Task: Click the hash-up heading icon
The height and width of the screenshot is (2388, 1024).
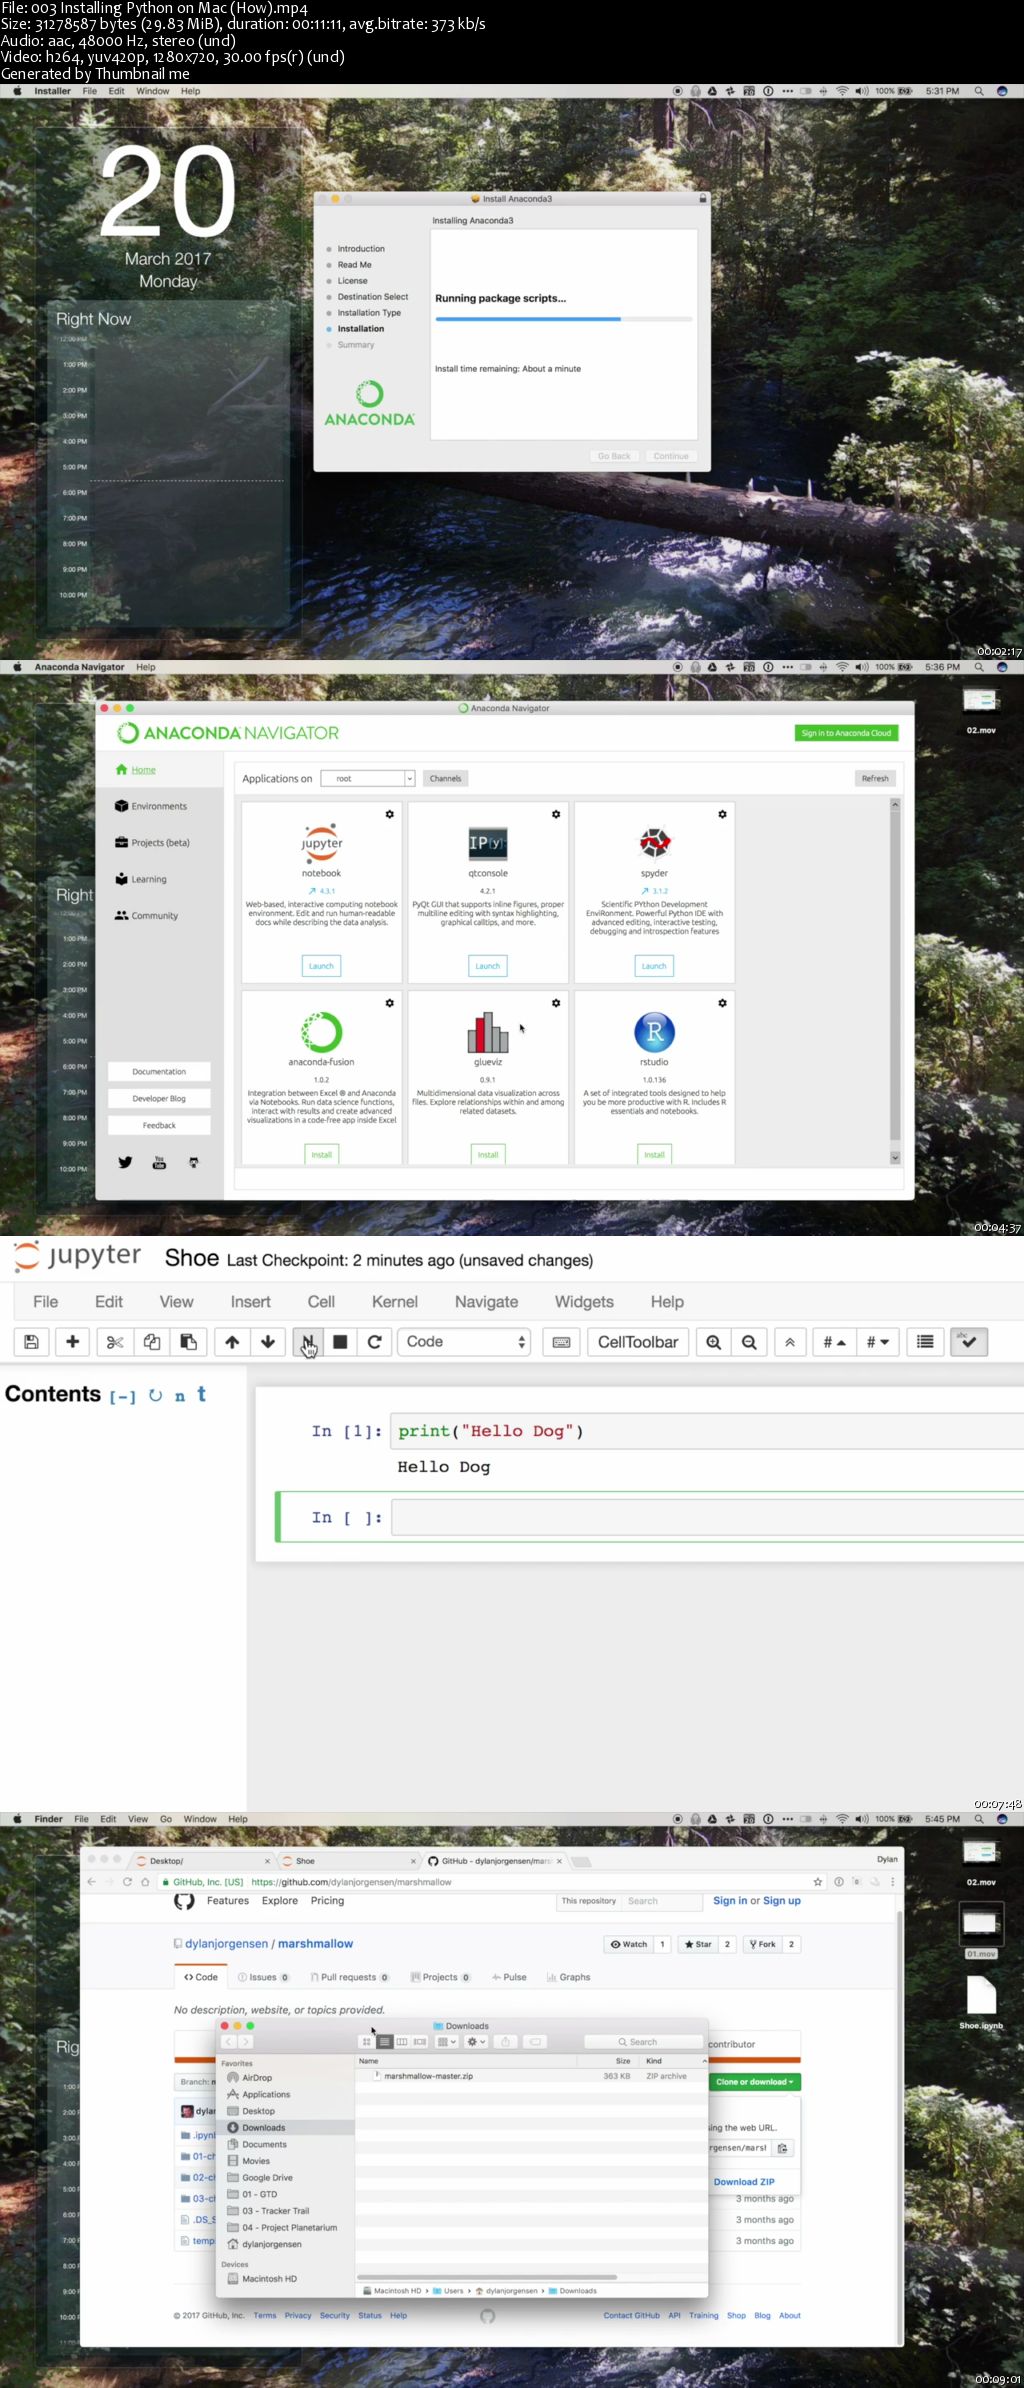Action: point(834,1342)
